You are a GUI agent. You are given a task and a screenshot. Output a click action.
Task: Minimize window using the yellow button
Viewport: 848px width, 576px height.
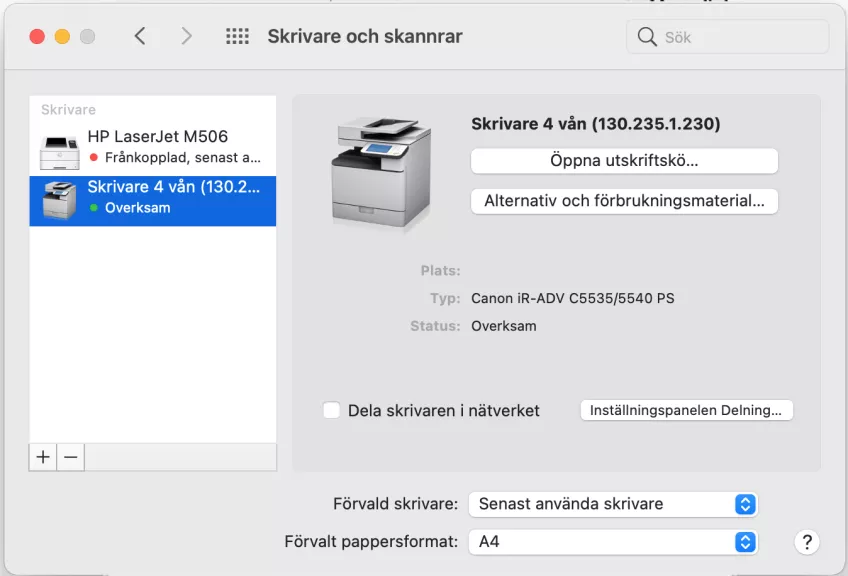(62, 37)
